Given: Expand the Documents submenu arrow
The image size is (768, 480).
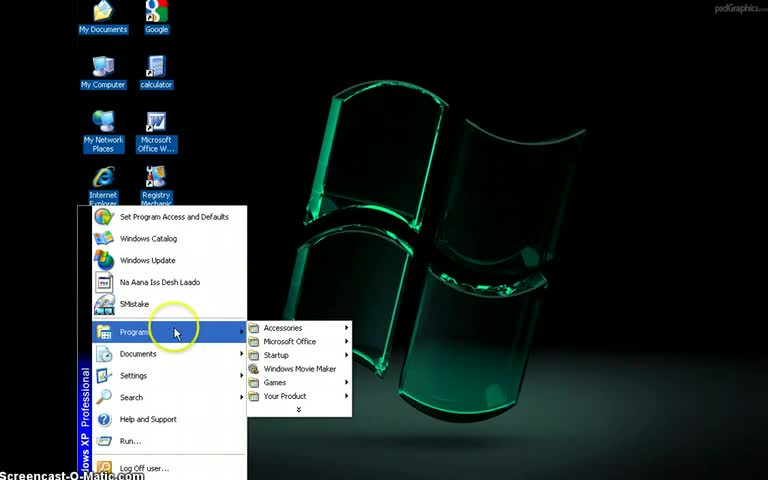Looking at the screenshot, I should pyautogui.click(x=241, y=354).
